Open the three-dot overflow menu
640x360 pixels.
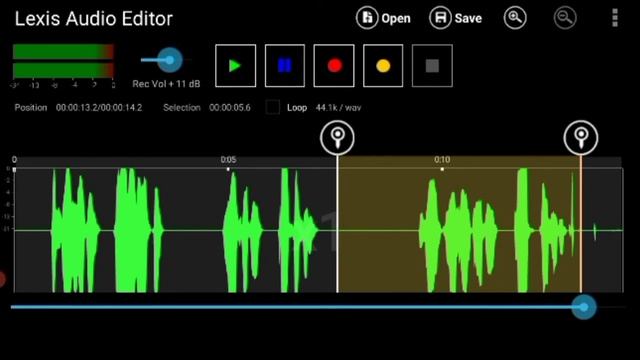(615, 18)
